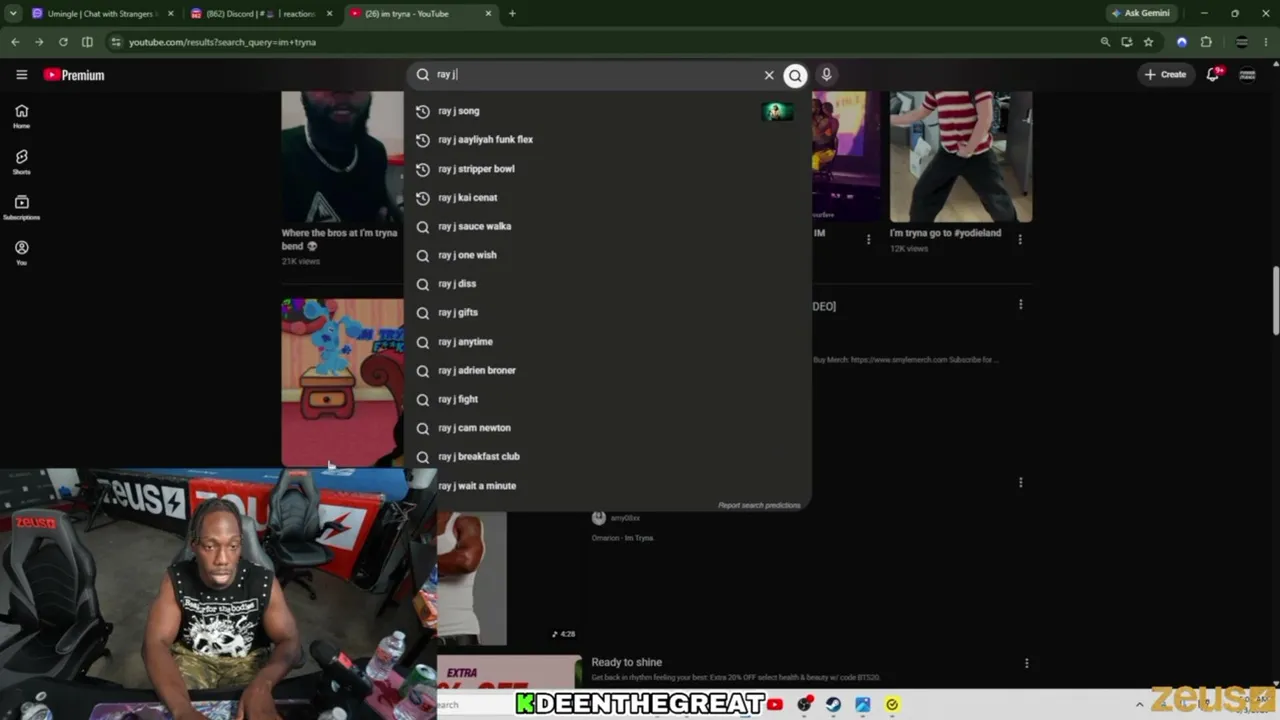Open the Create button

tap(1166, 75)
